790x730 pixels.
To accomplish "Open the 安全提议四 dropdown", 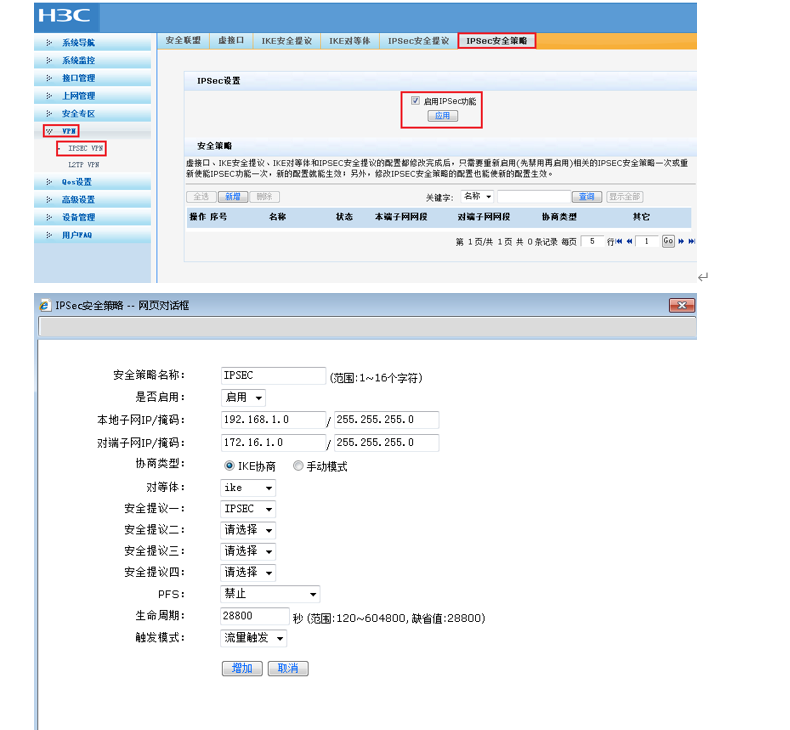I will [248, 572].
